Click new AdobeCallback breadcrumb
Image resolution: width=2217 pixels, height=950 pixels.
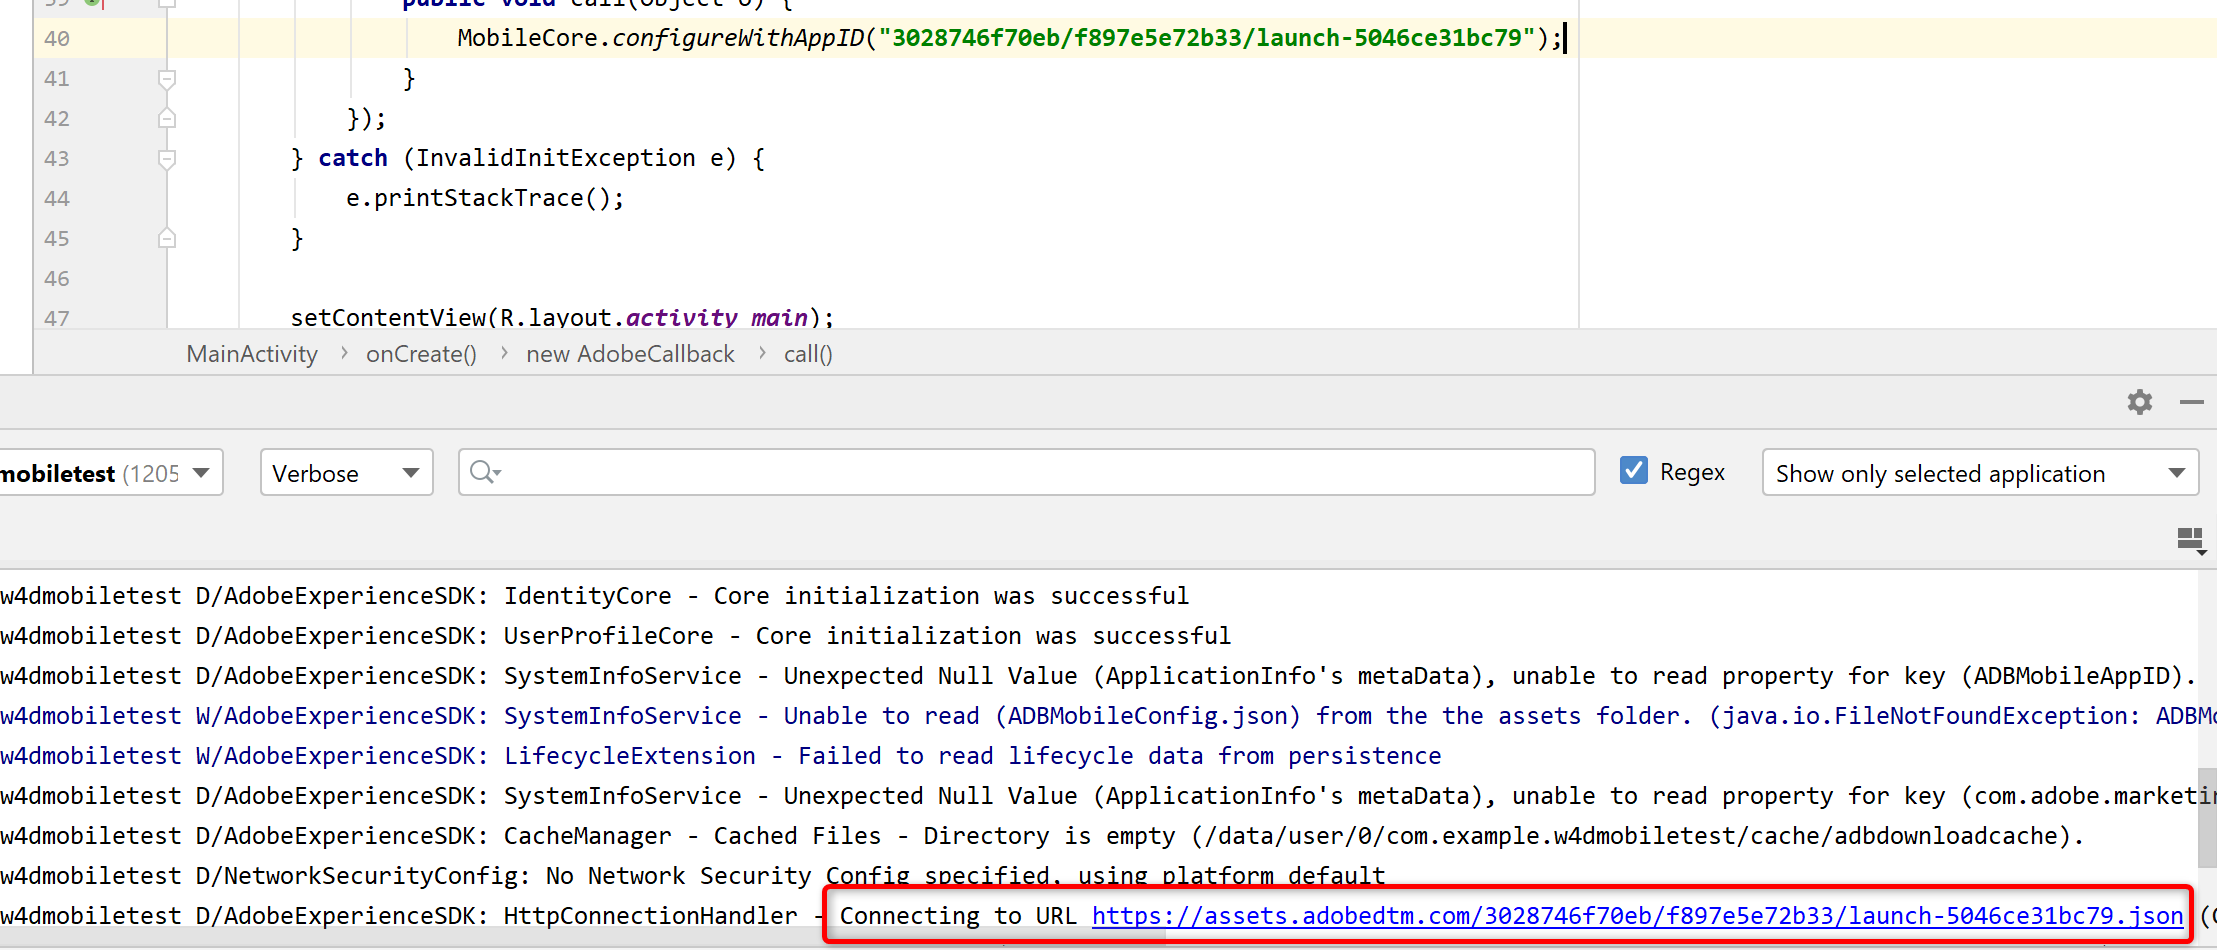(630, 354)
